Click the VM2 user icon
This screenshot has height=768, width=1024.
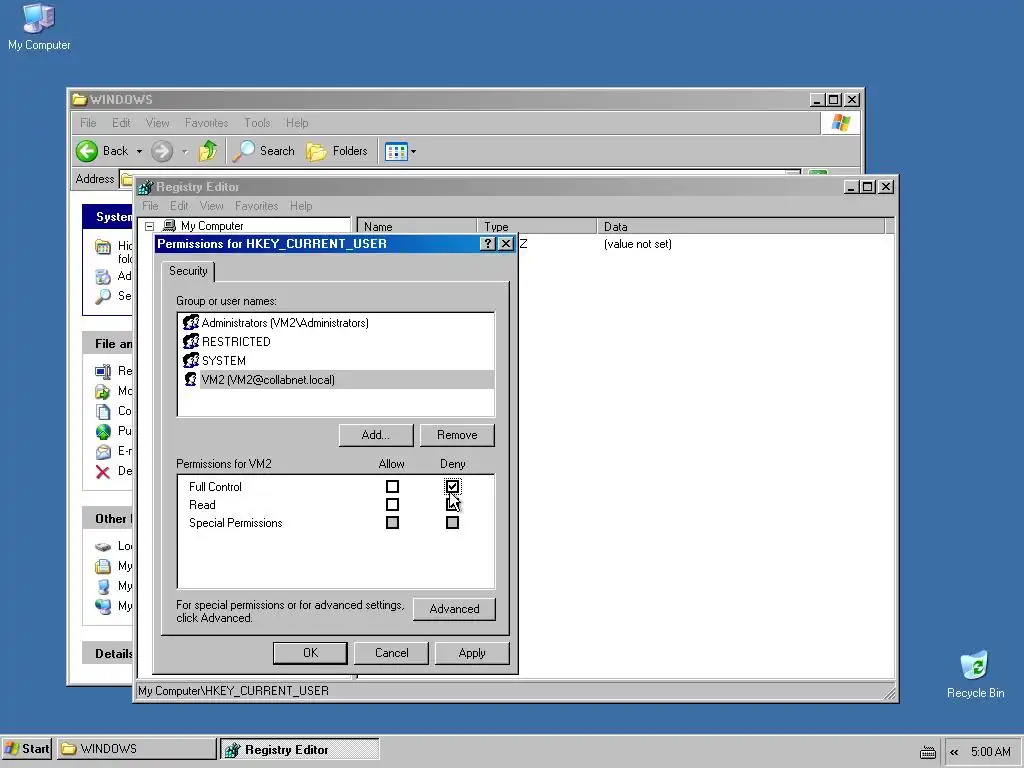[190, 379]
